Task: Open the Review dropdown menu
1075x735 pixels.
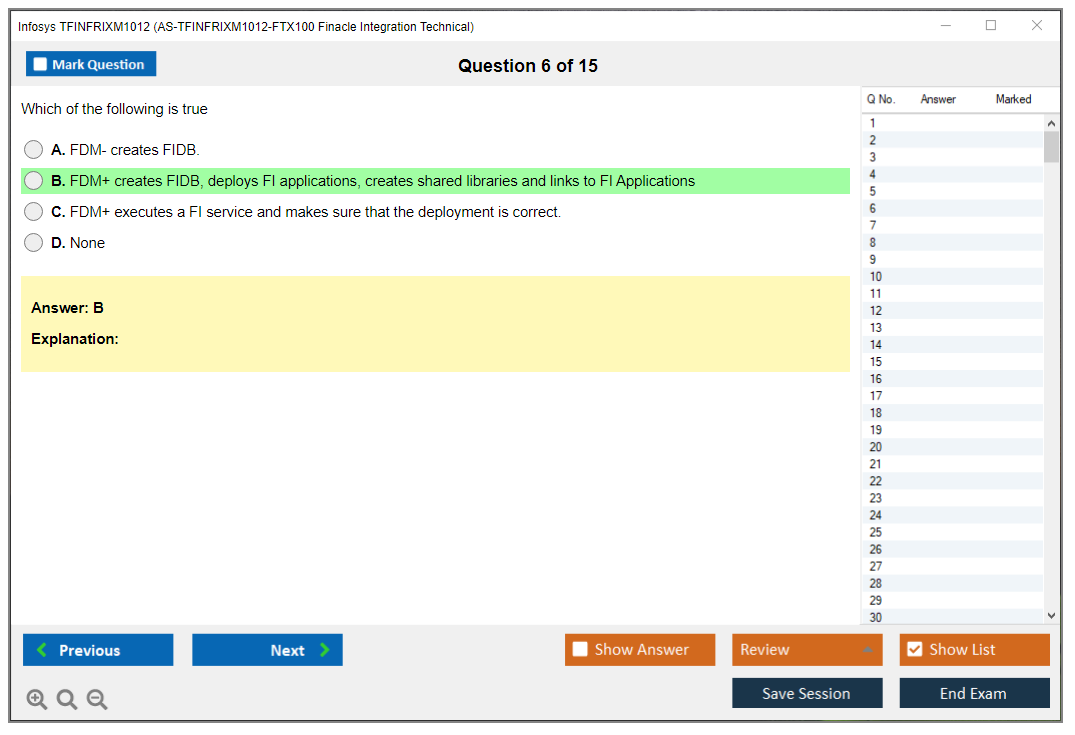Action: click(x=867, y=650)
